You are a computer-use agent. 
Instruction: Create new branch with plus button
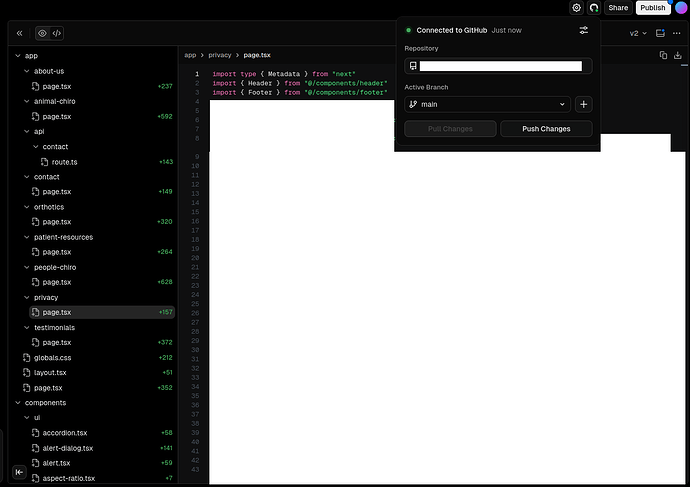point(584,104)
